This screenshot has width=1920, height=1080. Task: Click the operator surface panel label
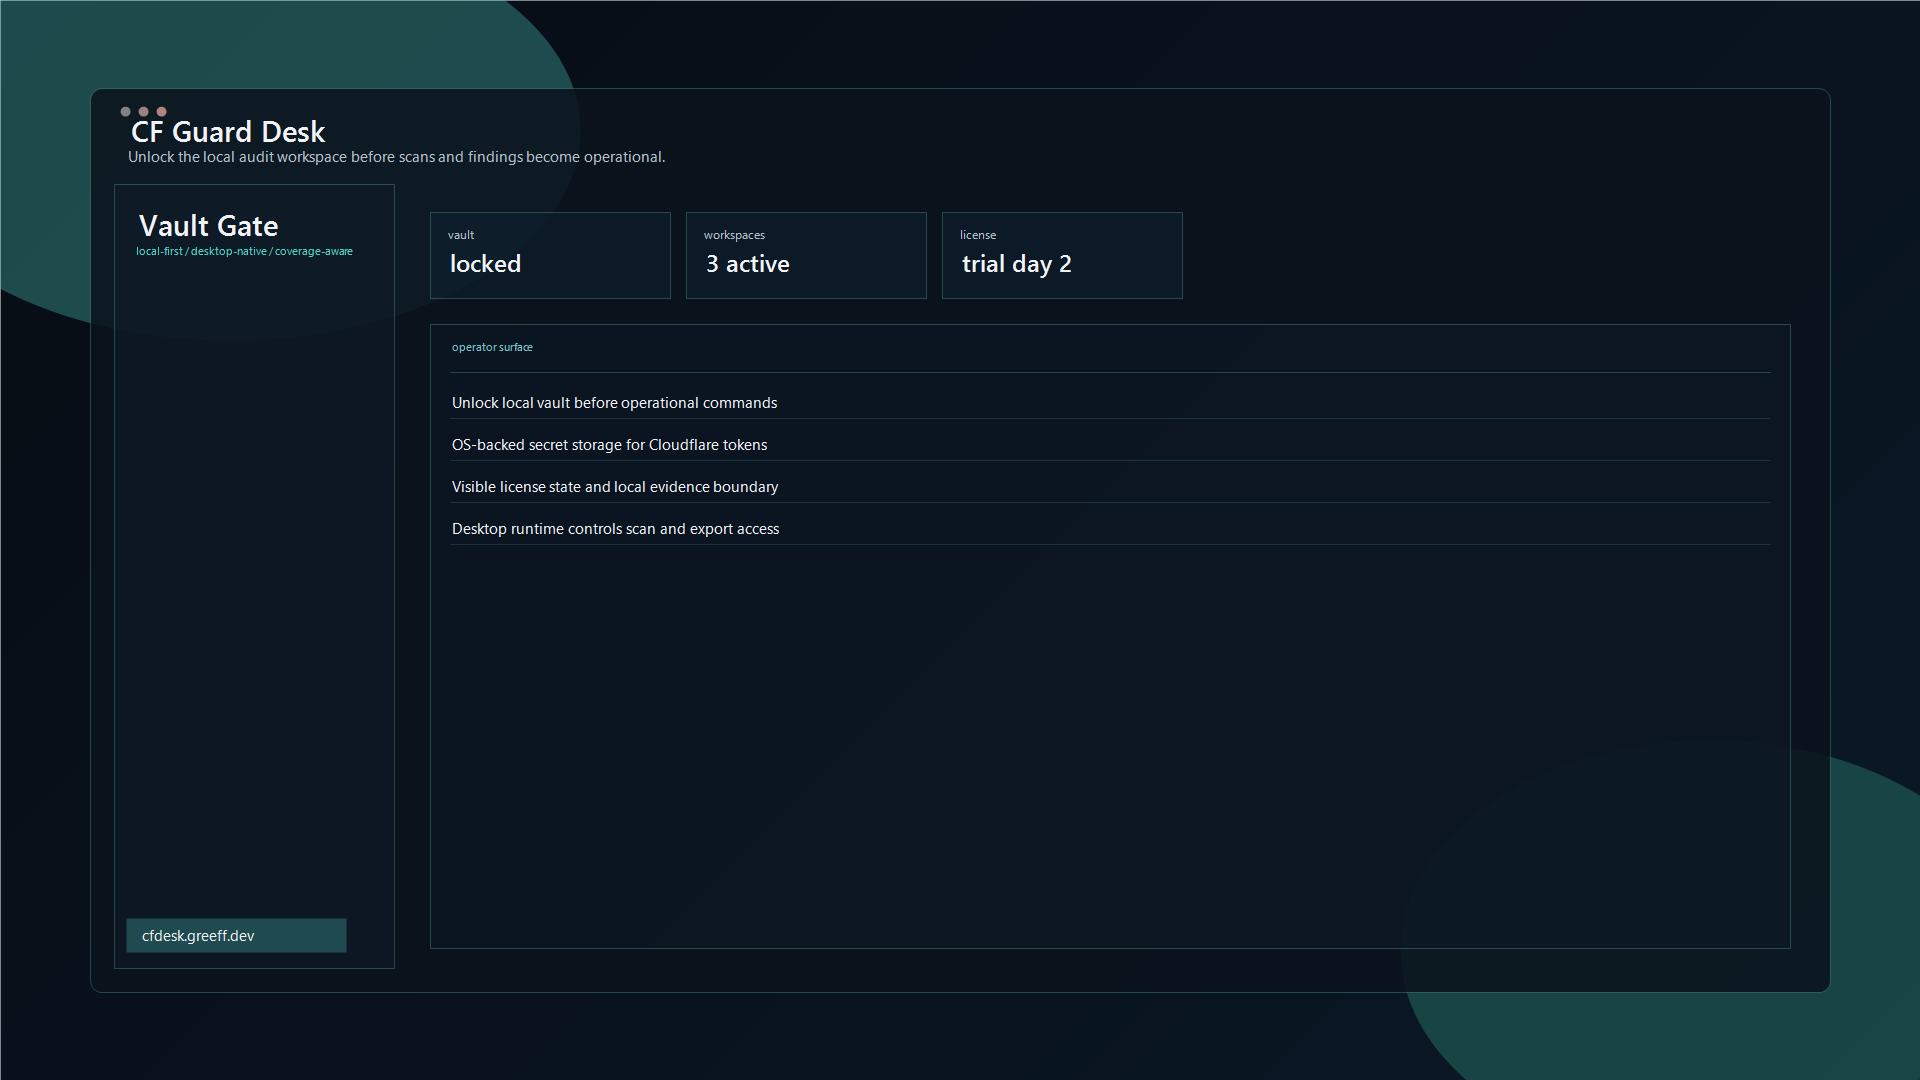[492, 347]
